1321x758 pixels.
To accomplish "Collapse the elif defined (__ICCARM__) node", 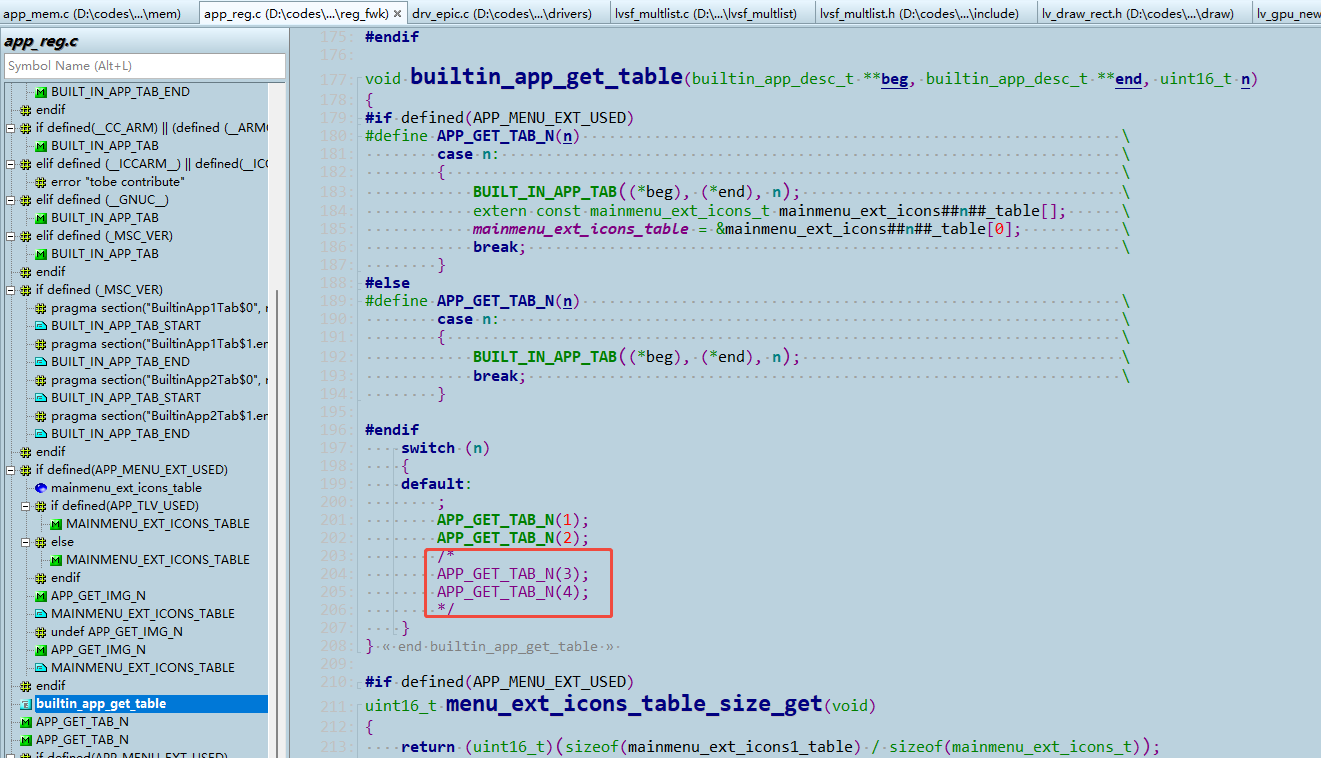I will point(10,164).
